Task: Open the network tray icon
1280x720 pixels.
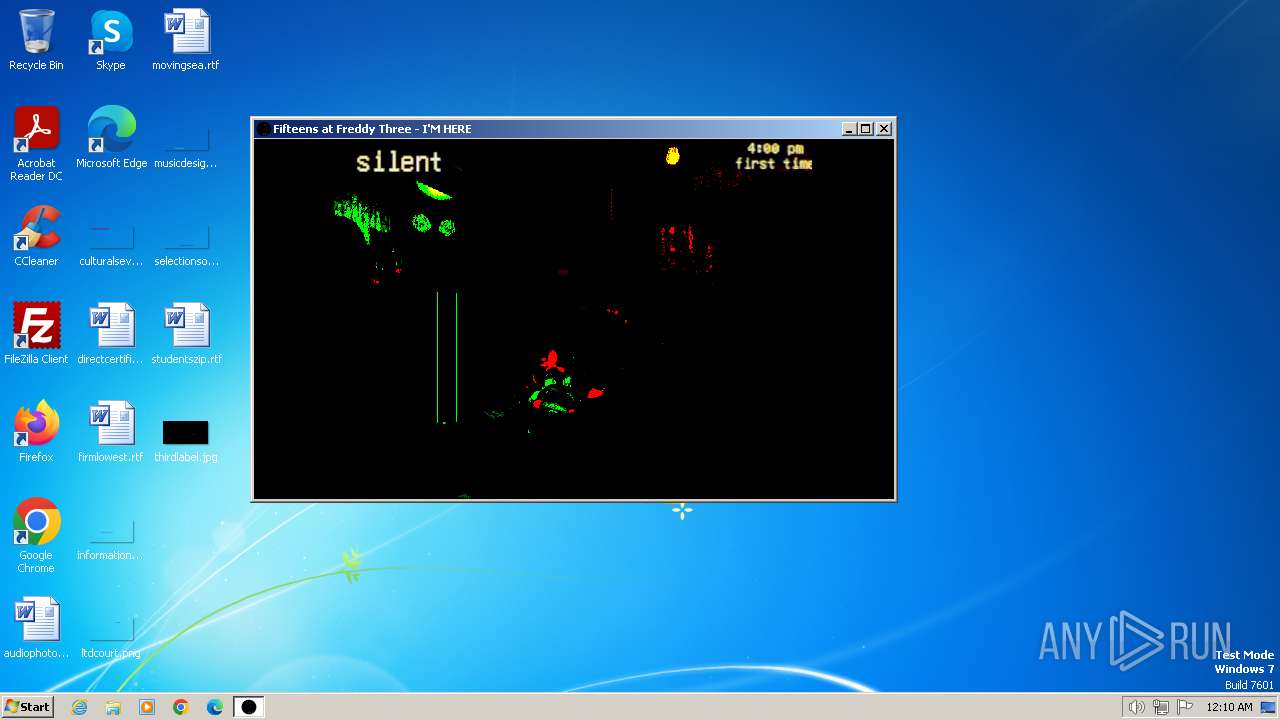Action: pyautogui.click(x=1161, y=707)
